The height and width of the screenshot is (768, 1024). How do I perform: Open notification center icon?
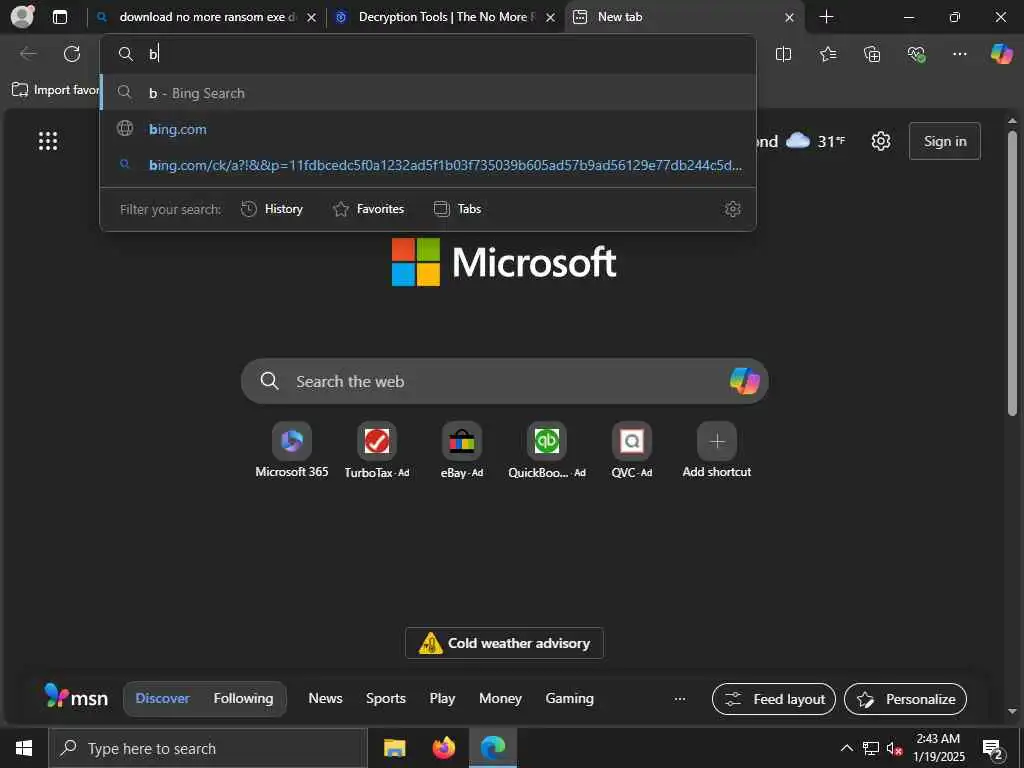click(x=993, y=749)
